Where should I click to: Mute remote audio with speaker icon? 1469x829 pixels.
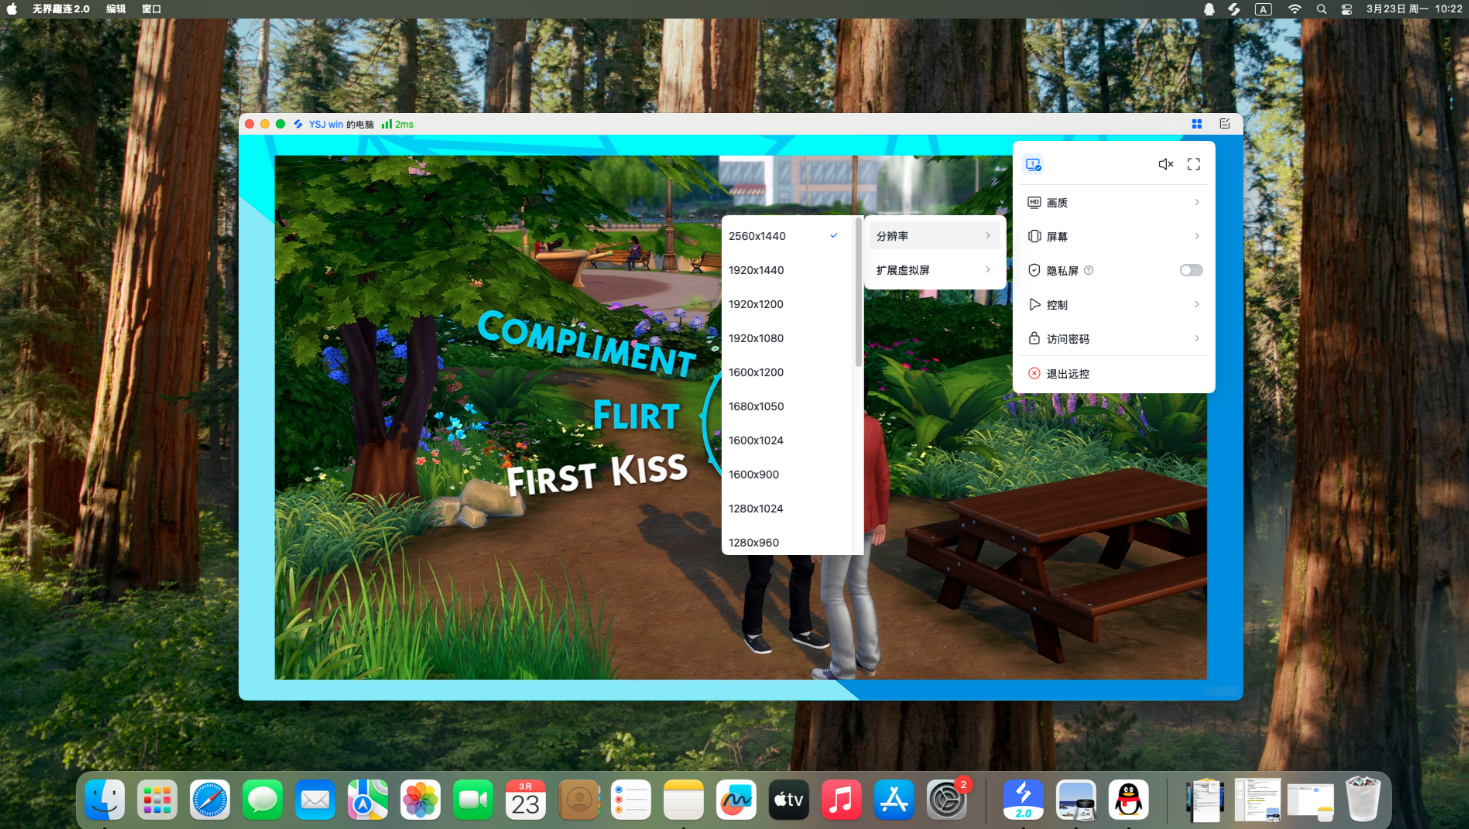[1165, 164]
